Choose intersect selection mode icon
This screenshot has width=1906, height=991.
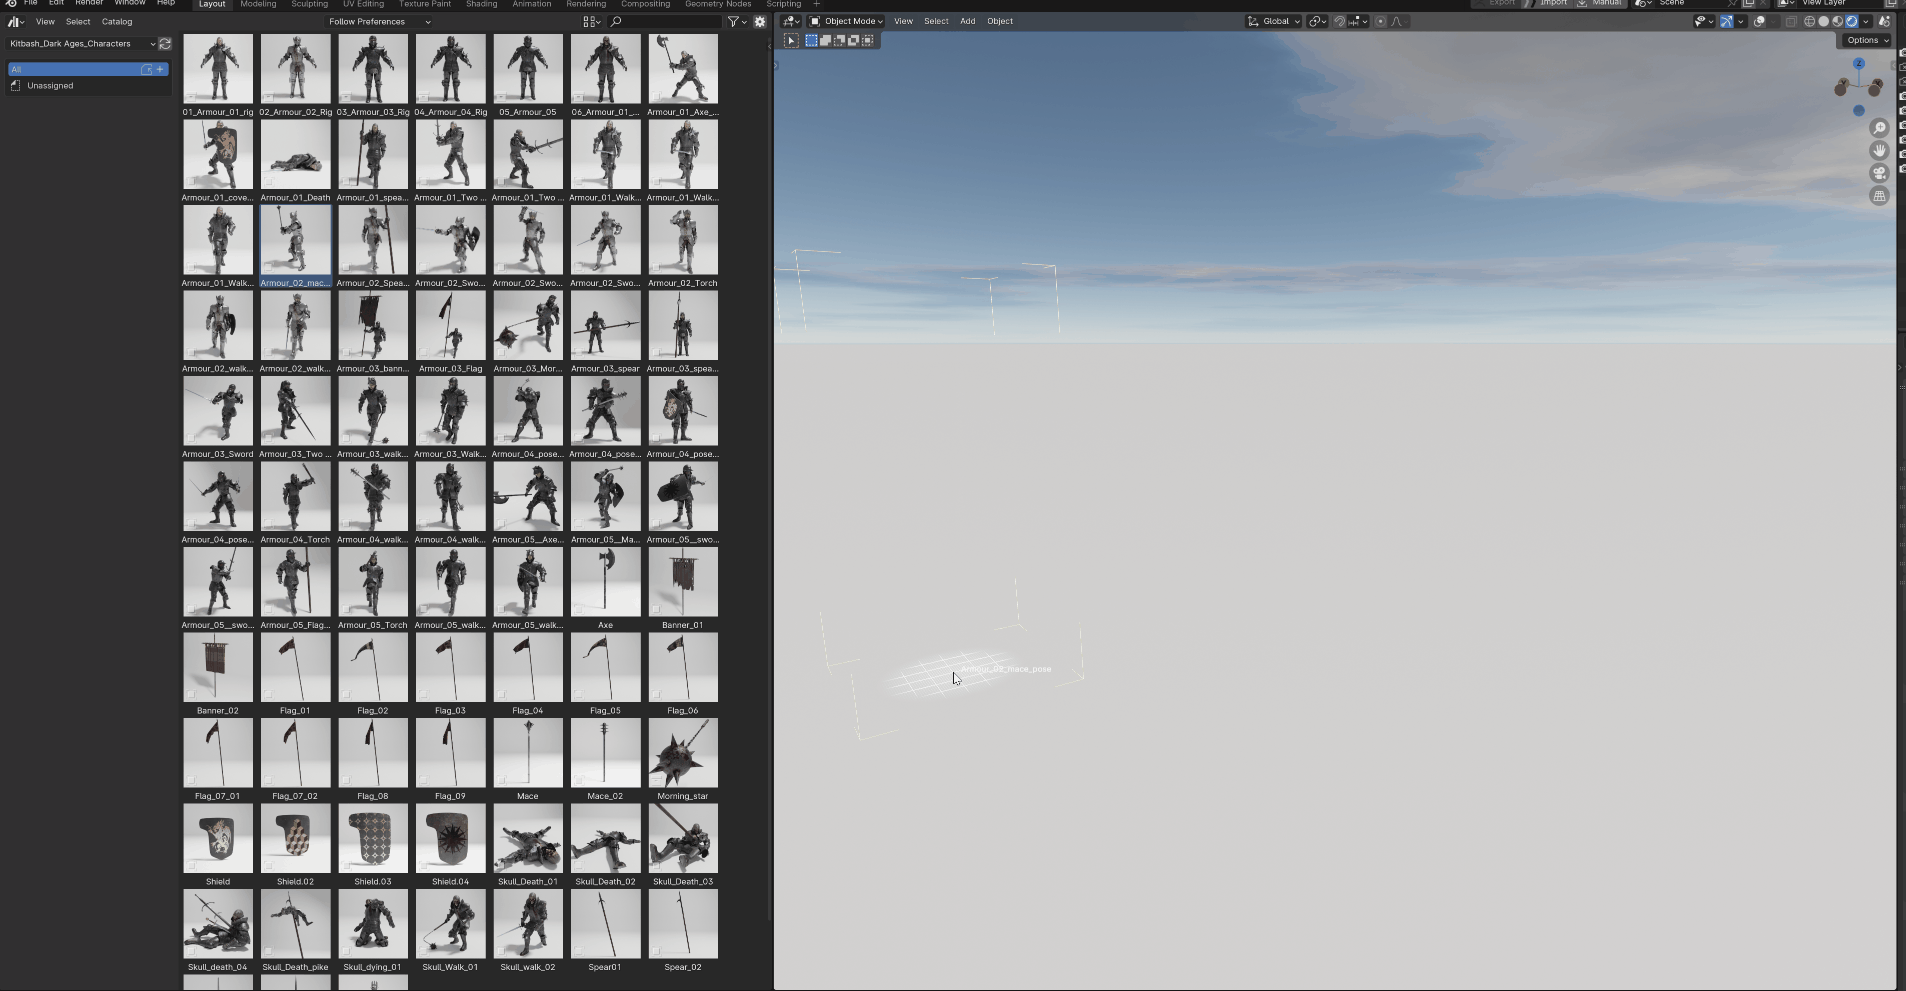tap(867, 41)
